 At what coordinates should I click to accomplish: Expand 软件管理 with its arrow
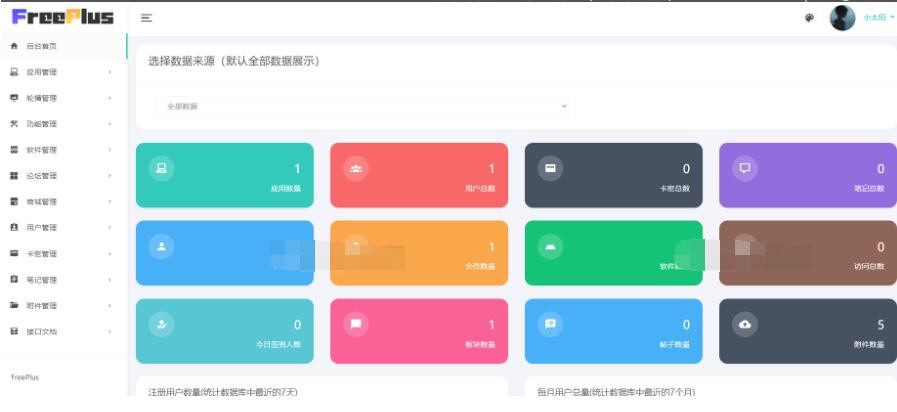pos(109,150)
